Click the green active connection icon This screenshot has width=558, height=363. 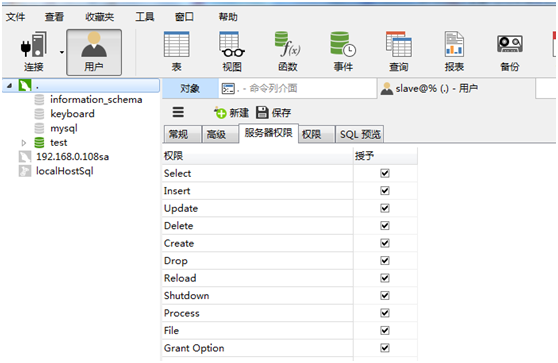click(25, 85)
